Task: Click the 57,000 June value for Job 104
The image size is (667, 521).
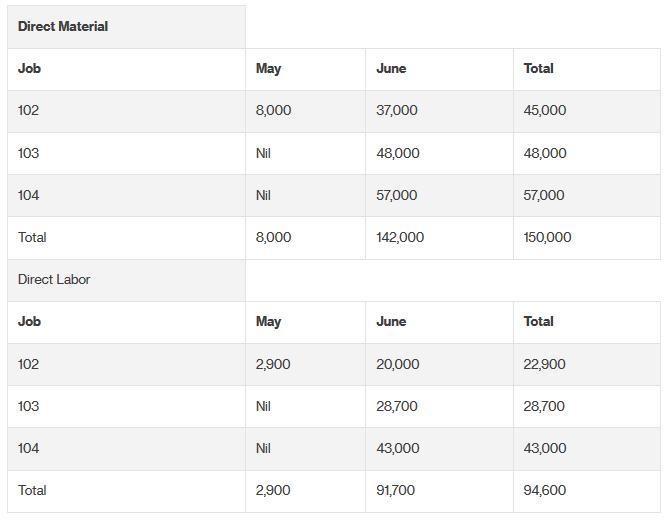Action: tap(396, 195)
